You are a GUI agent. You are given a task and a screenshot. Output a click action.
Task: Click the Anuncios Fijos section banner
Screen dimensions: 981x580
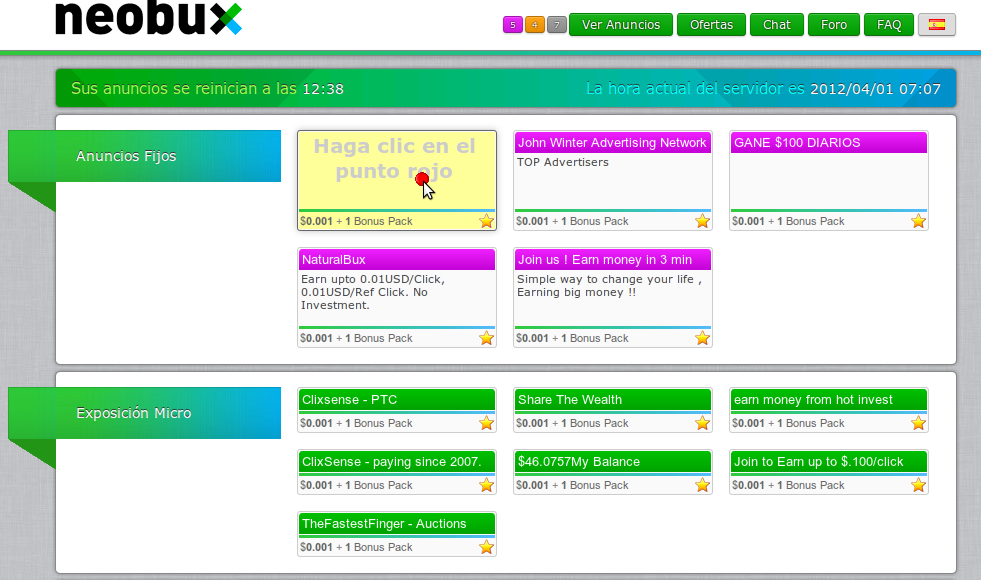click(x=145, y=156)
